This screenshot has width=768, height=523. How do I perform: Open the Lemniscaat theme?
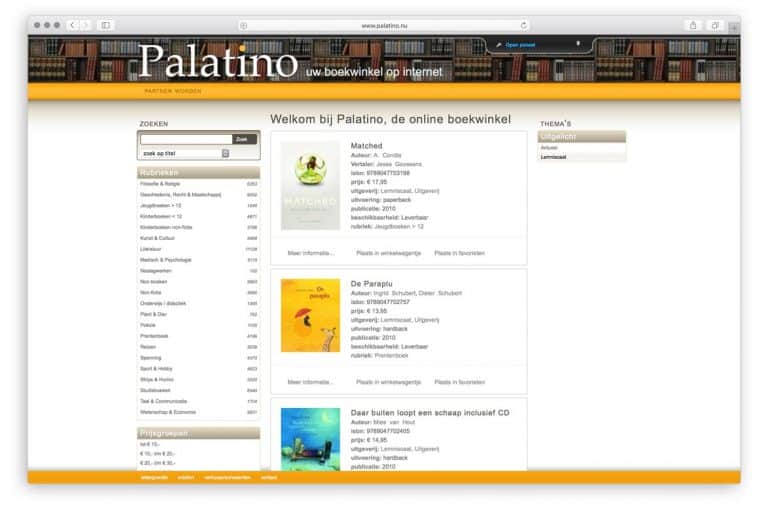[x=553, y=157]
